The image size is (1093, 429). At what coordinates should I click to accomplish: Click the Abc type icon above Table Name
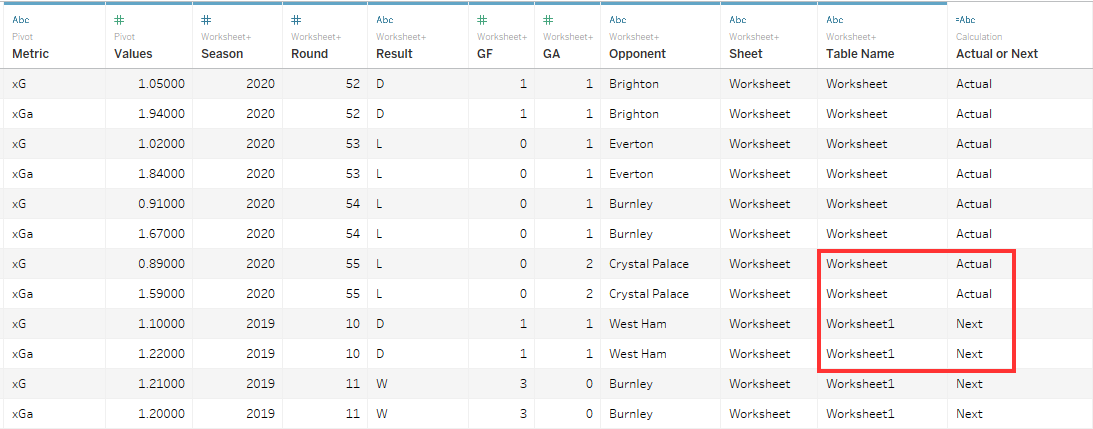[x=835, y=20]
